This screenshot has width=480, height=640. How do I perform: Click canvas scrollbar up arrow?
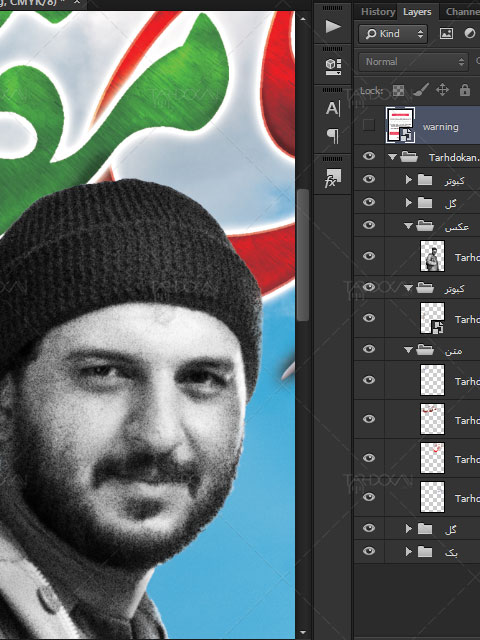point(302,18)
